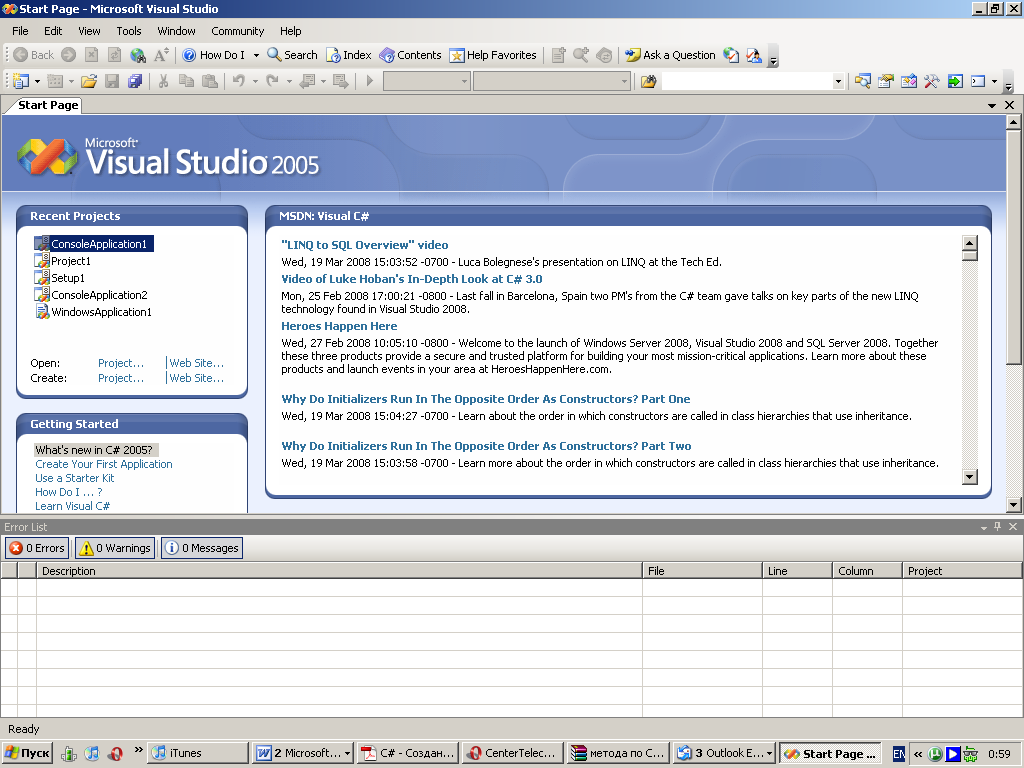The image size is (1024, 768).
Task: Click the MSDN news scrollbar thumb
Action: [970, 255]
